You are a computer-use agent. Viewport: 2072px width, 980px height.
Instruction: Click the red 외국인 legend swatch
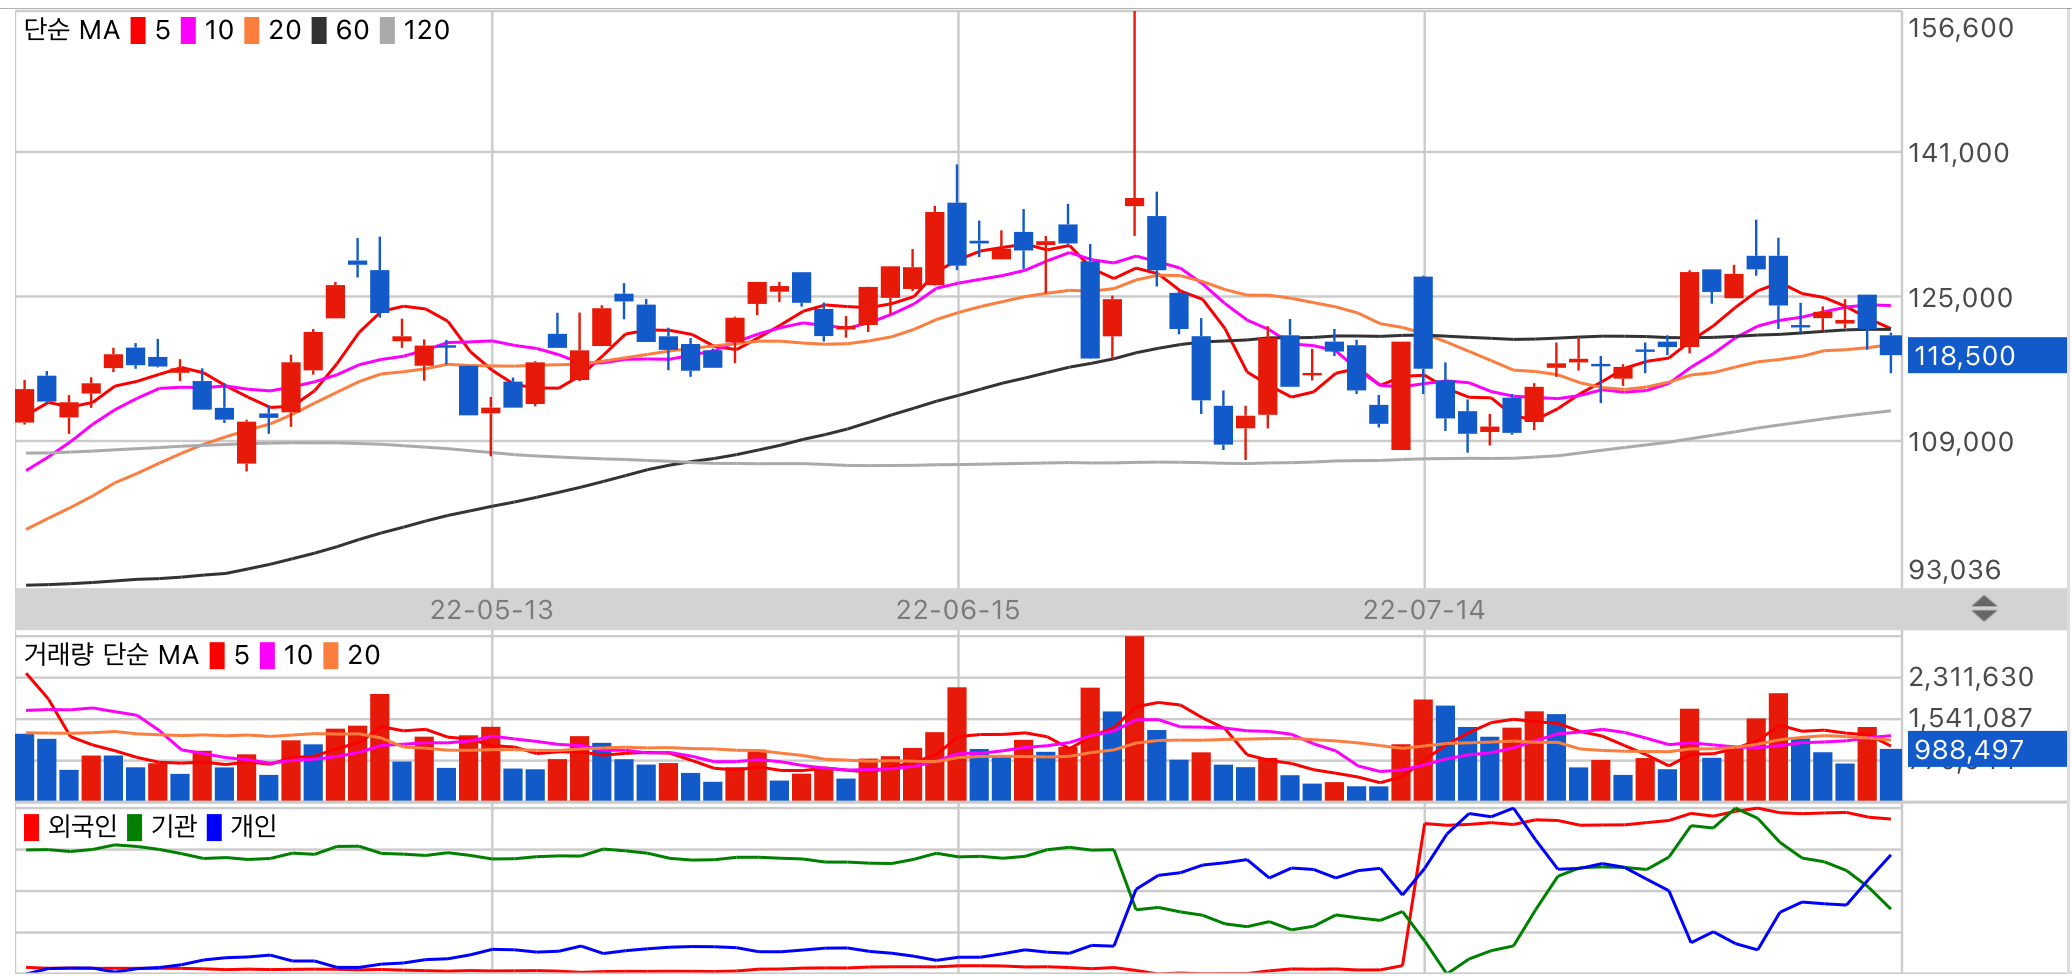(32, 827)
